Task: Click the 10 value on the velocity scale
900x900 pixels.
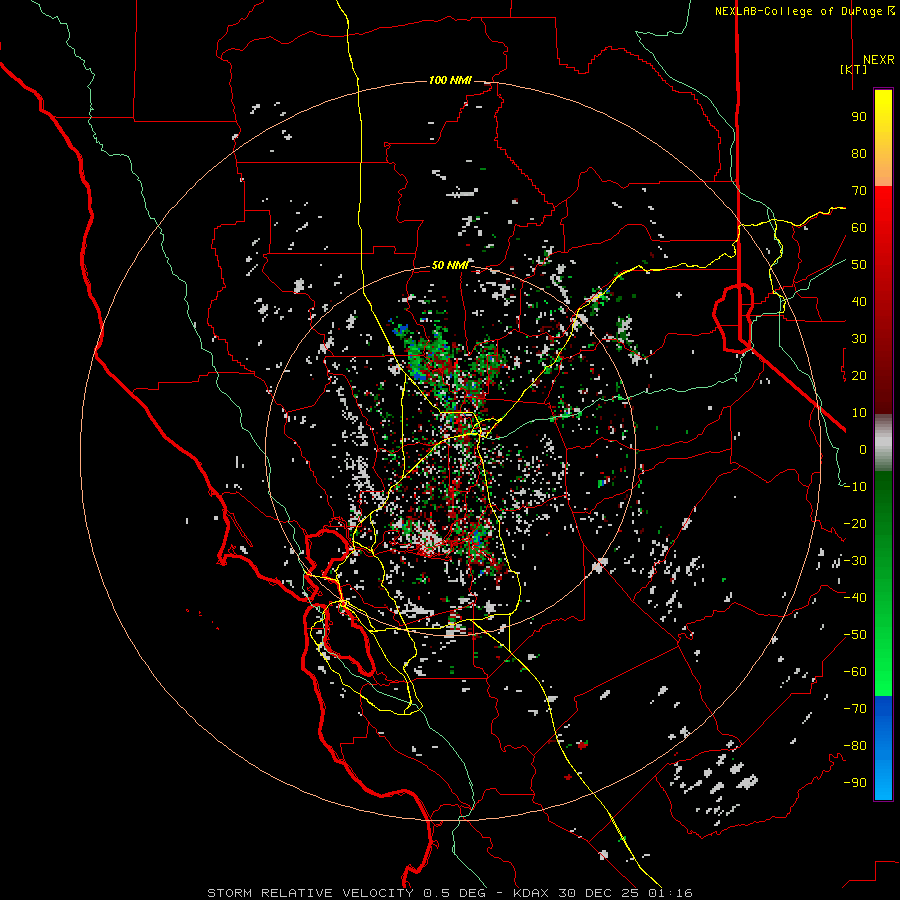Action: (x=859, y=413)
